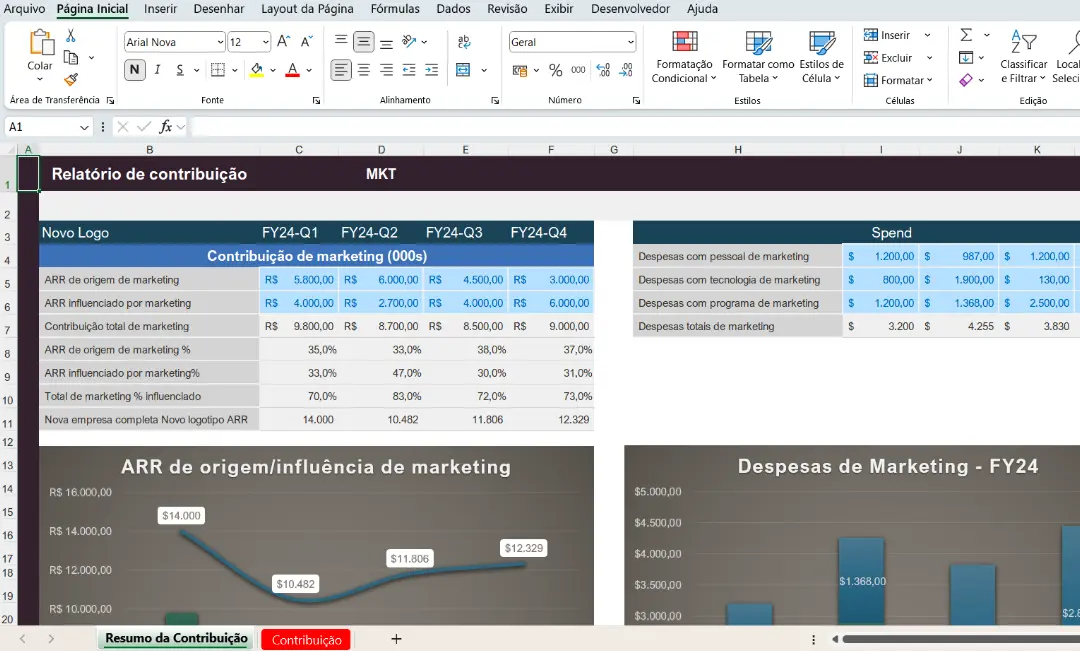Expand the Geral number format dropdown

[630, 42]
